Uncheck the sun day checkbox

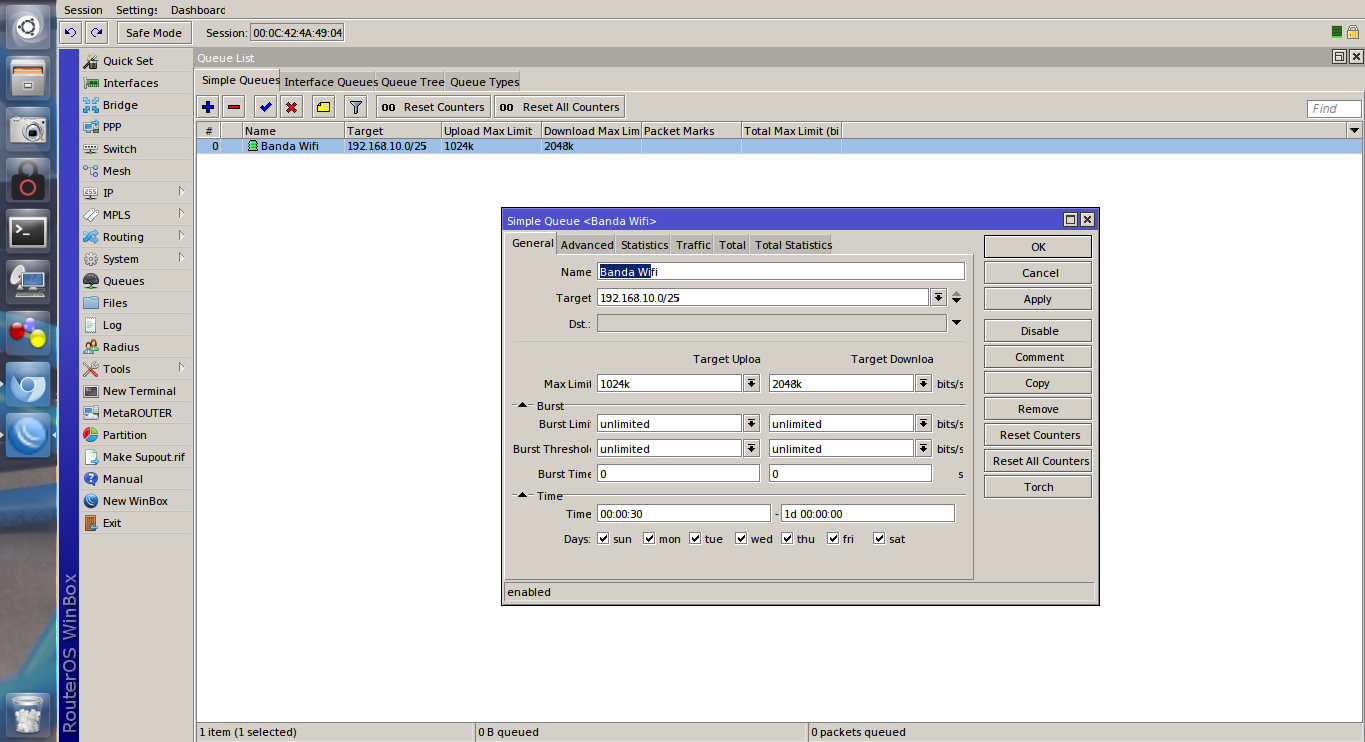point(603,539)
